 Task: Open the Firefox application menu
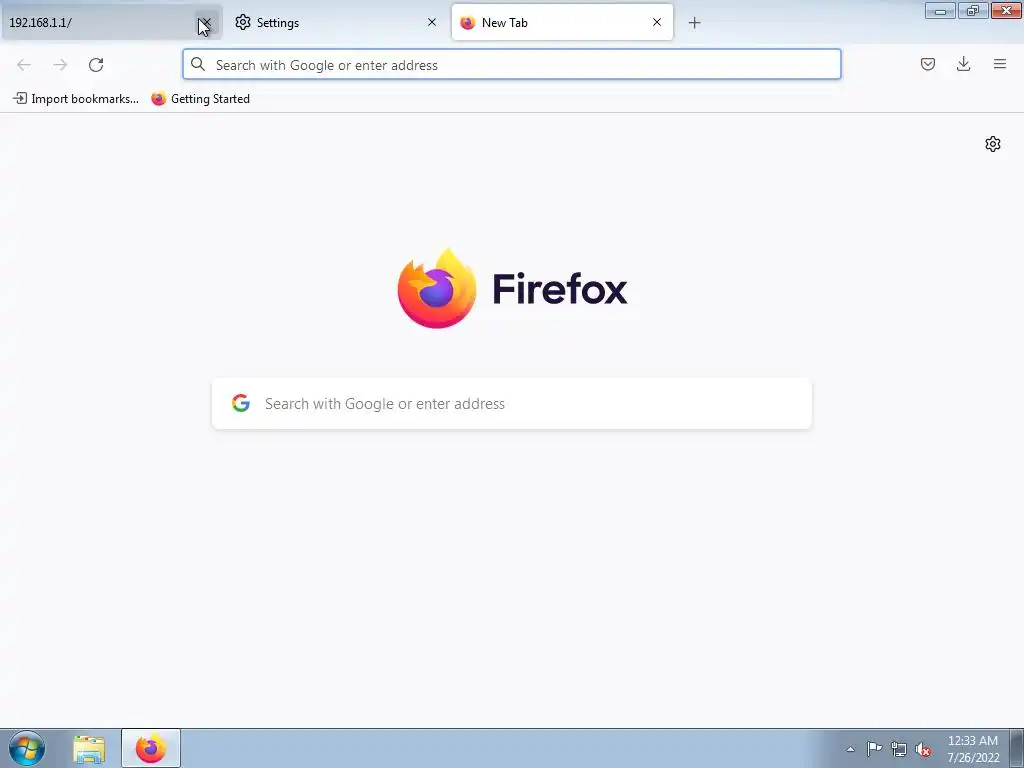(1000, 64)
